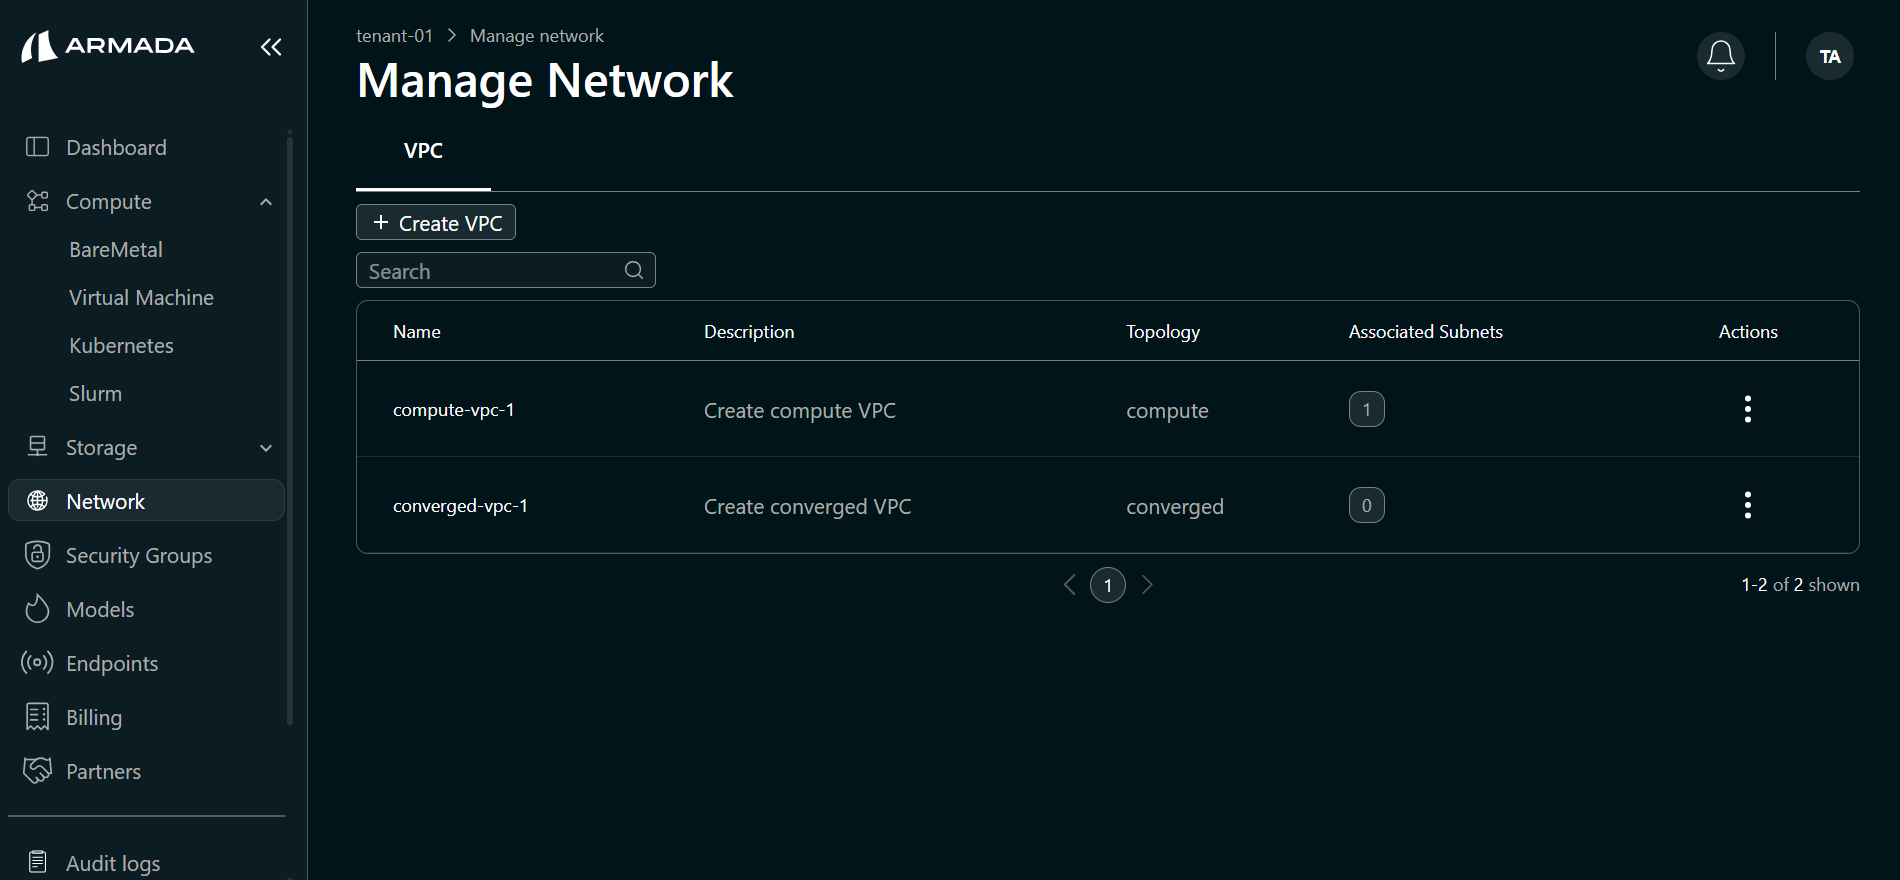The width and height of the screenshot is (1900, 880).
Task: Click 'compute' topology cell
Action: point(1167,411)
